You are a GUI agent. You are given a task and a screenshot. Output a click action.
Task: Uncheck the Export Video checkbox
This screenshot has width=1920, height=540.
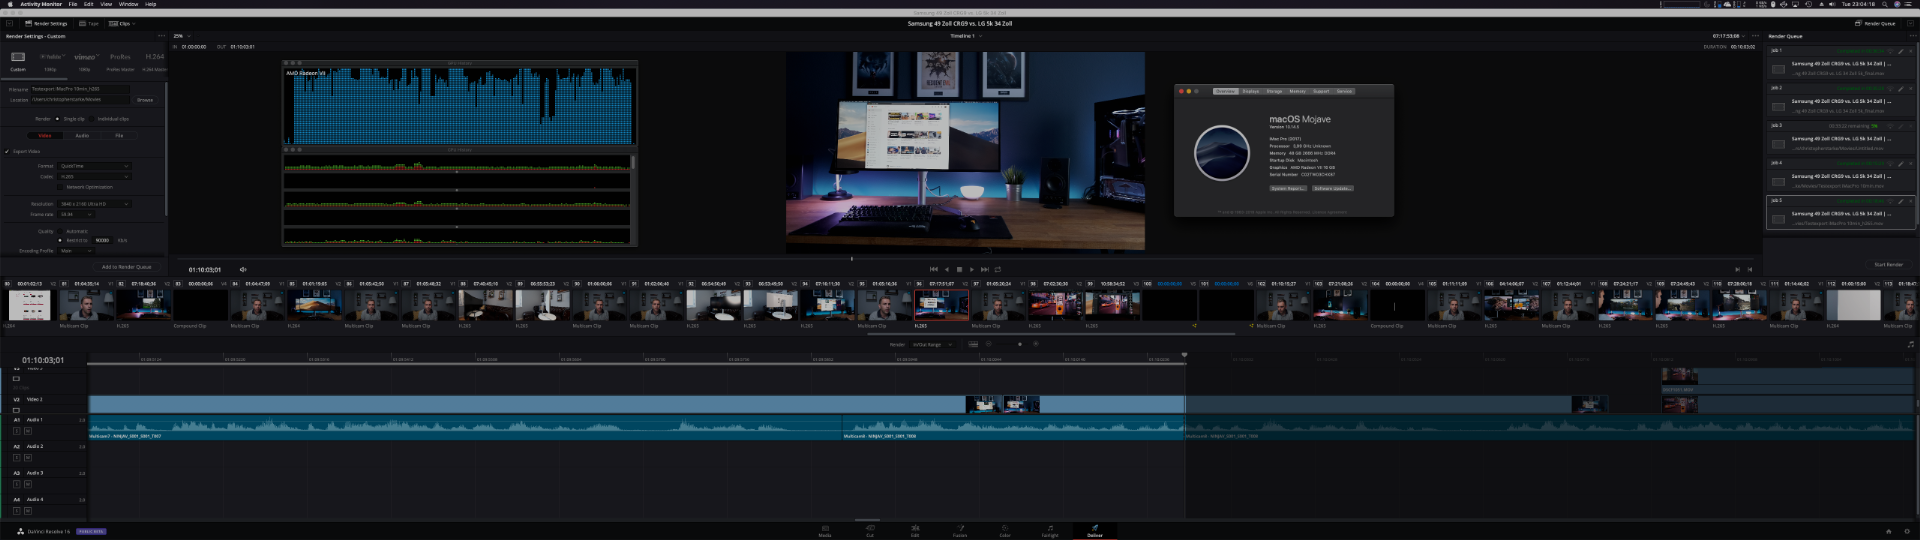pos(8,152)
